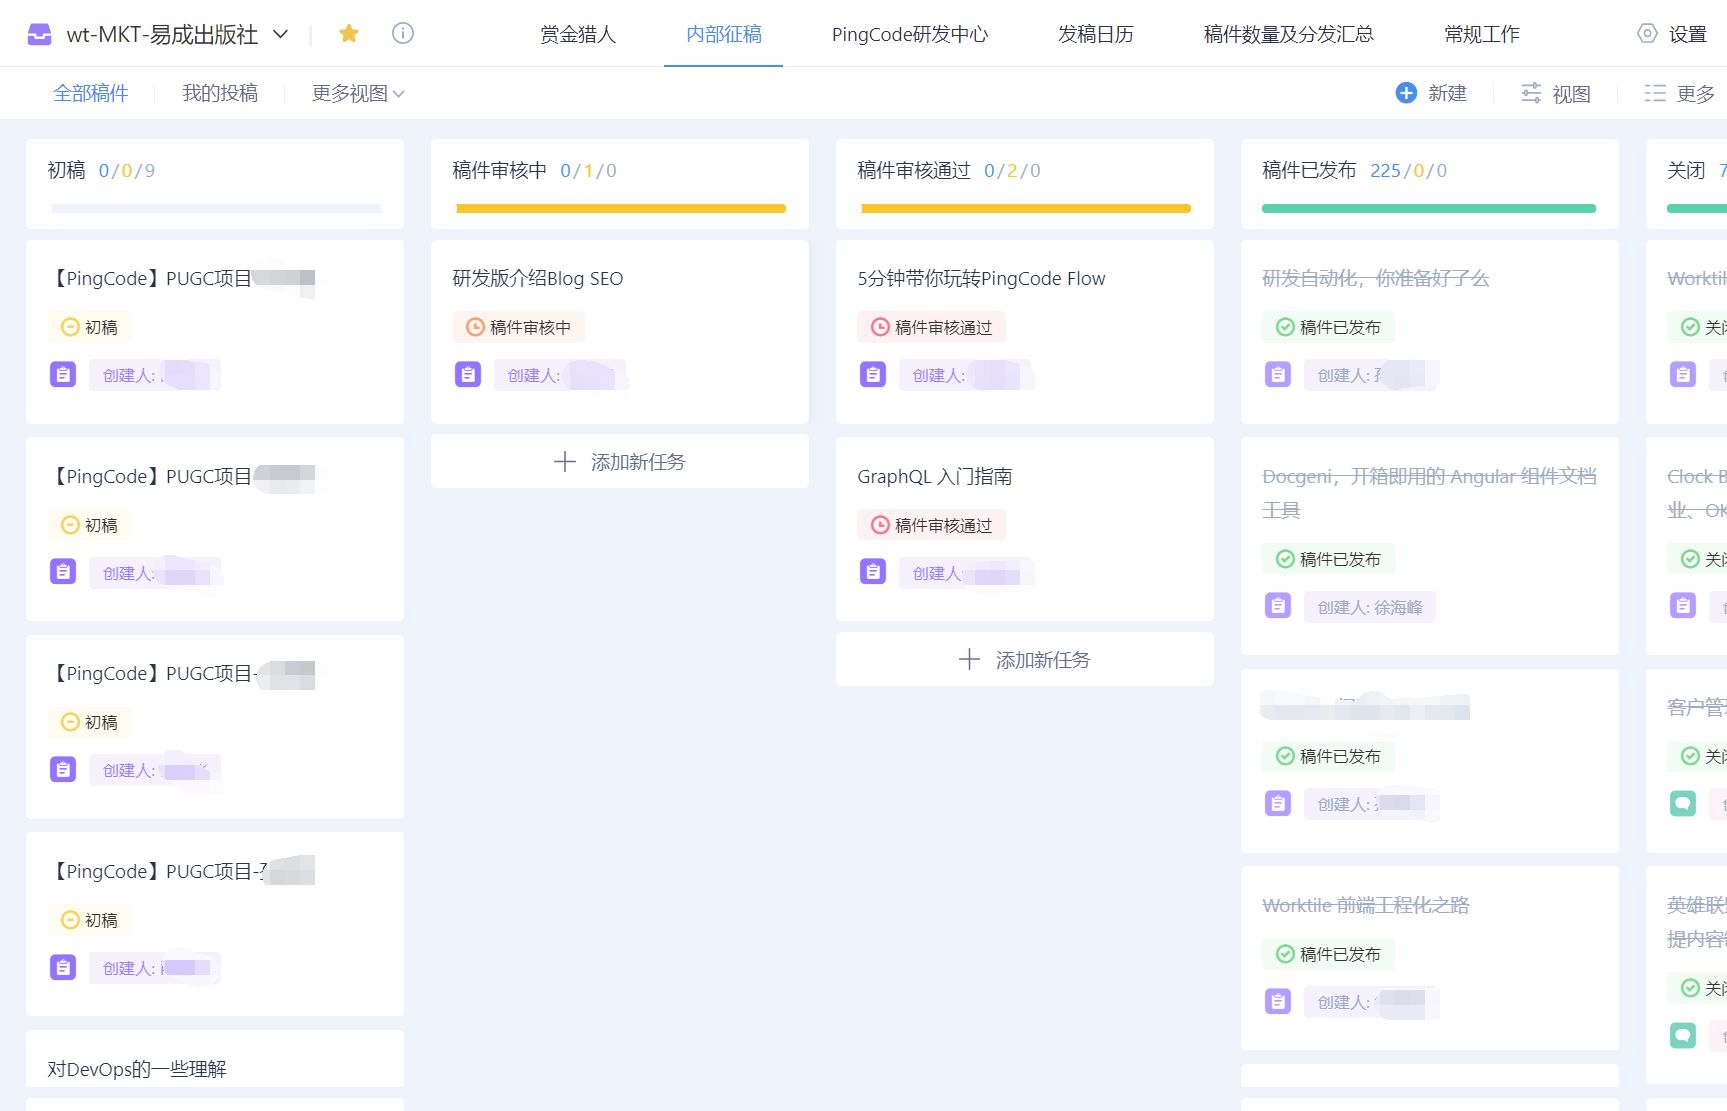Image resolution: width=1727 pixels, height=1111 pixels.
Task: Click 稿件已发布 tag on 研发自动化 card
Action: 1328,327
